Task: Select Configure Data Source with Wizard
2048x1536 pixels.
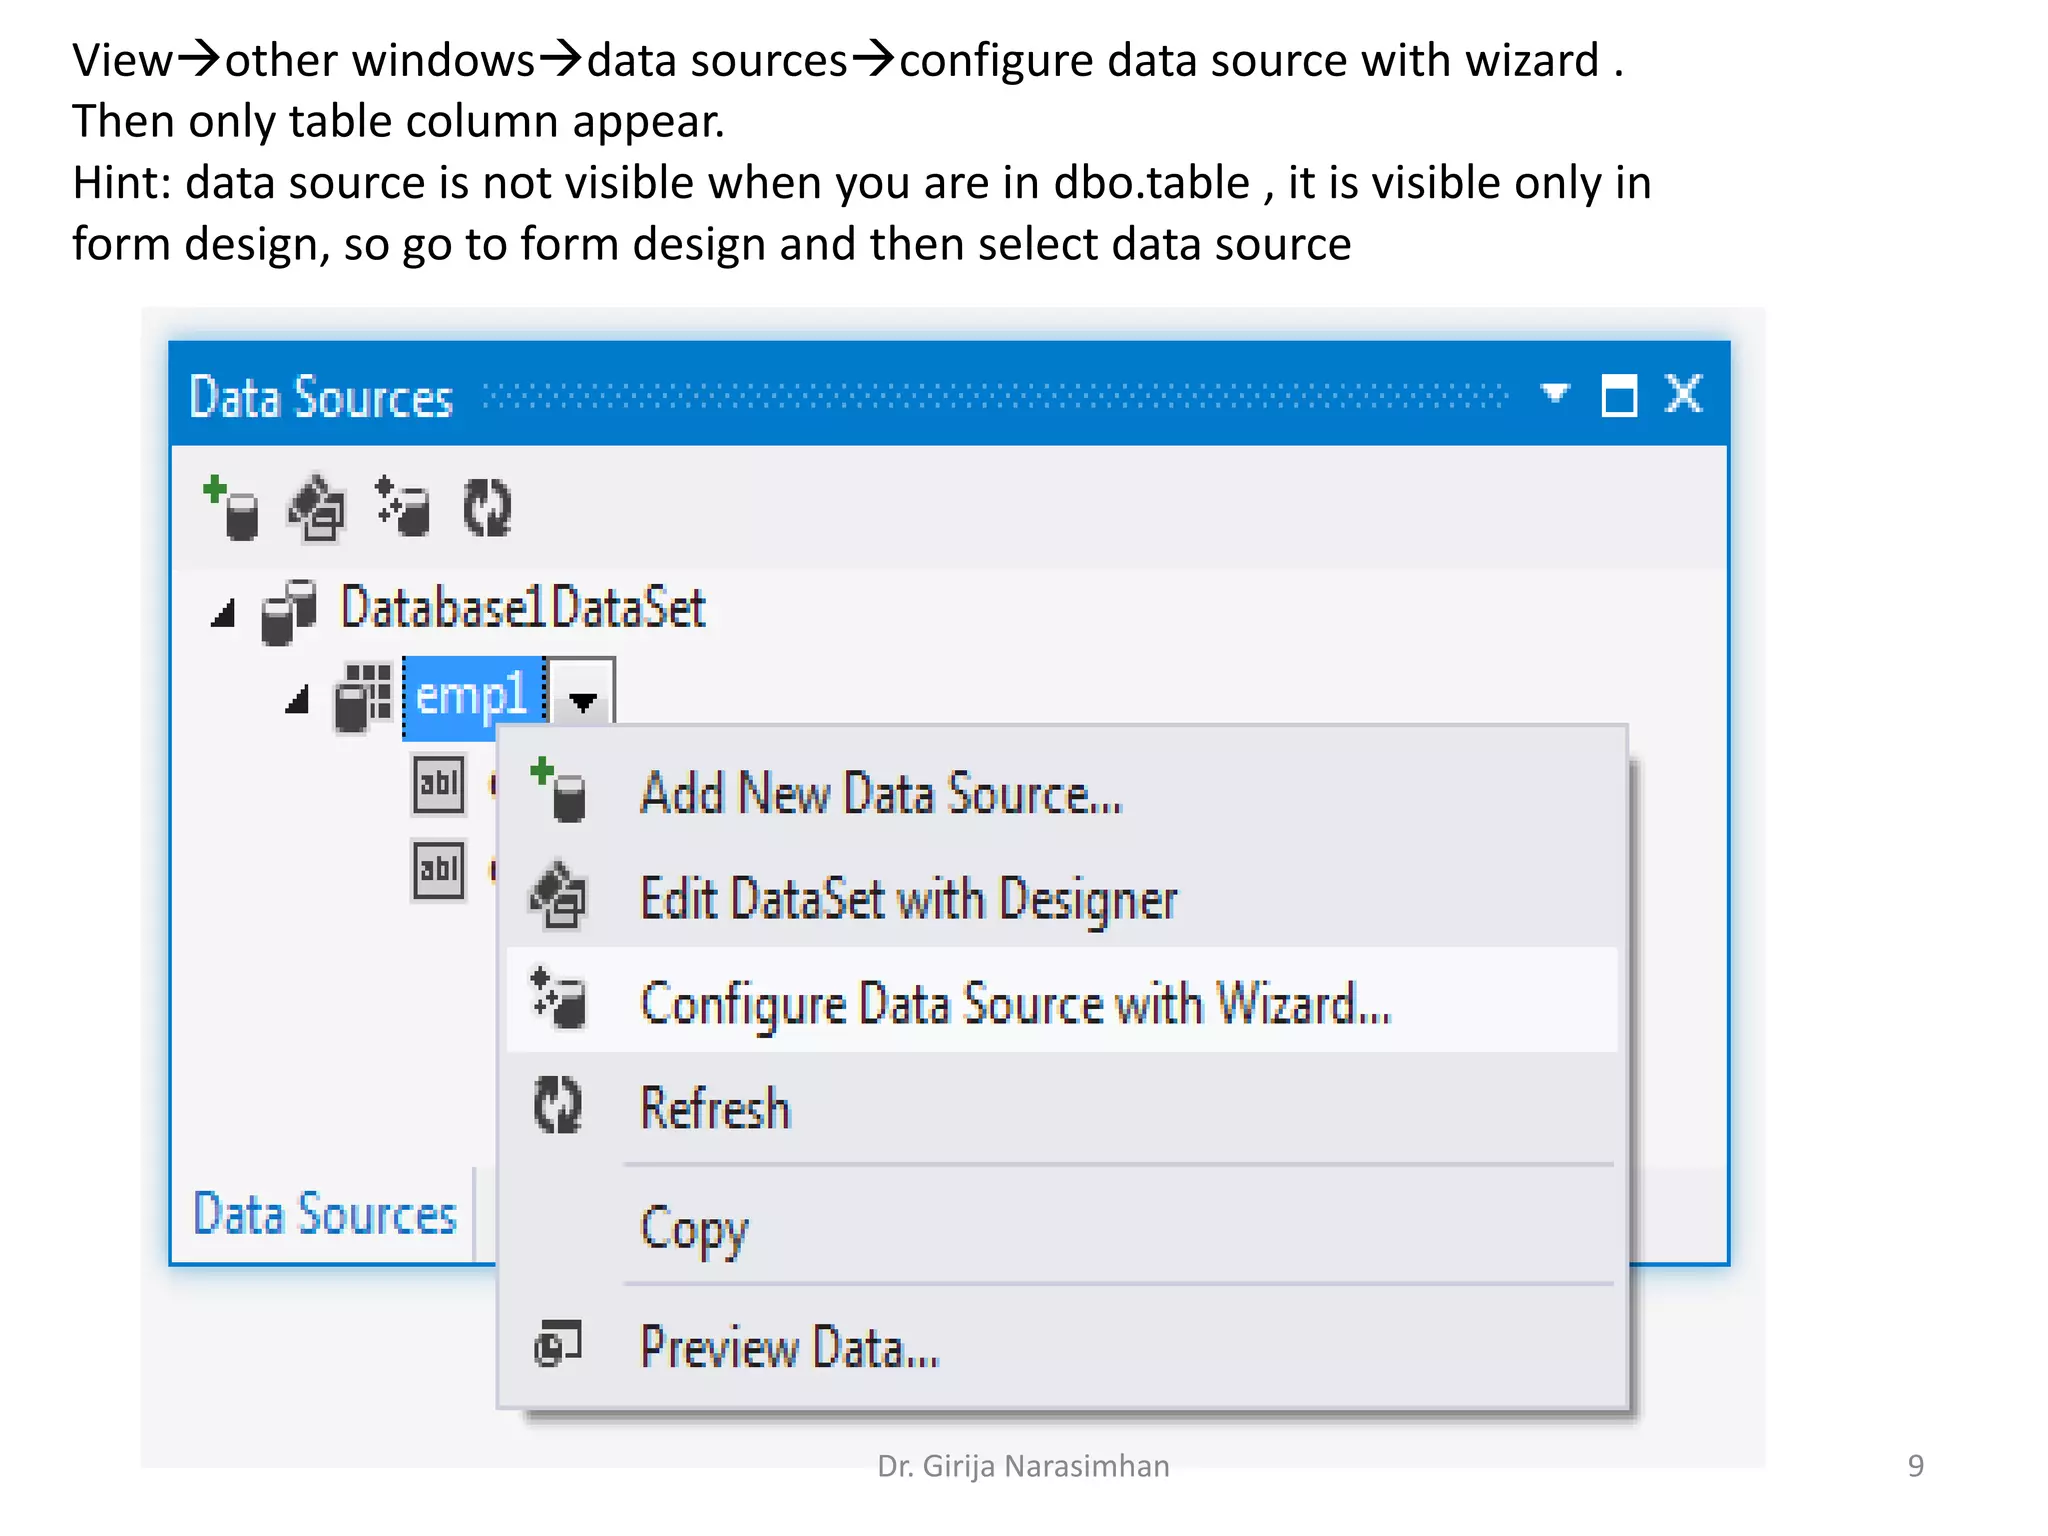Action: (1014, 1003)
